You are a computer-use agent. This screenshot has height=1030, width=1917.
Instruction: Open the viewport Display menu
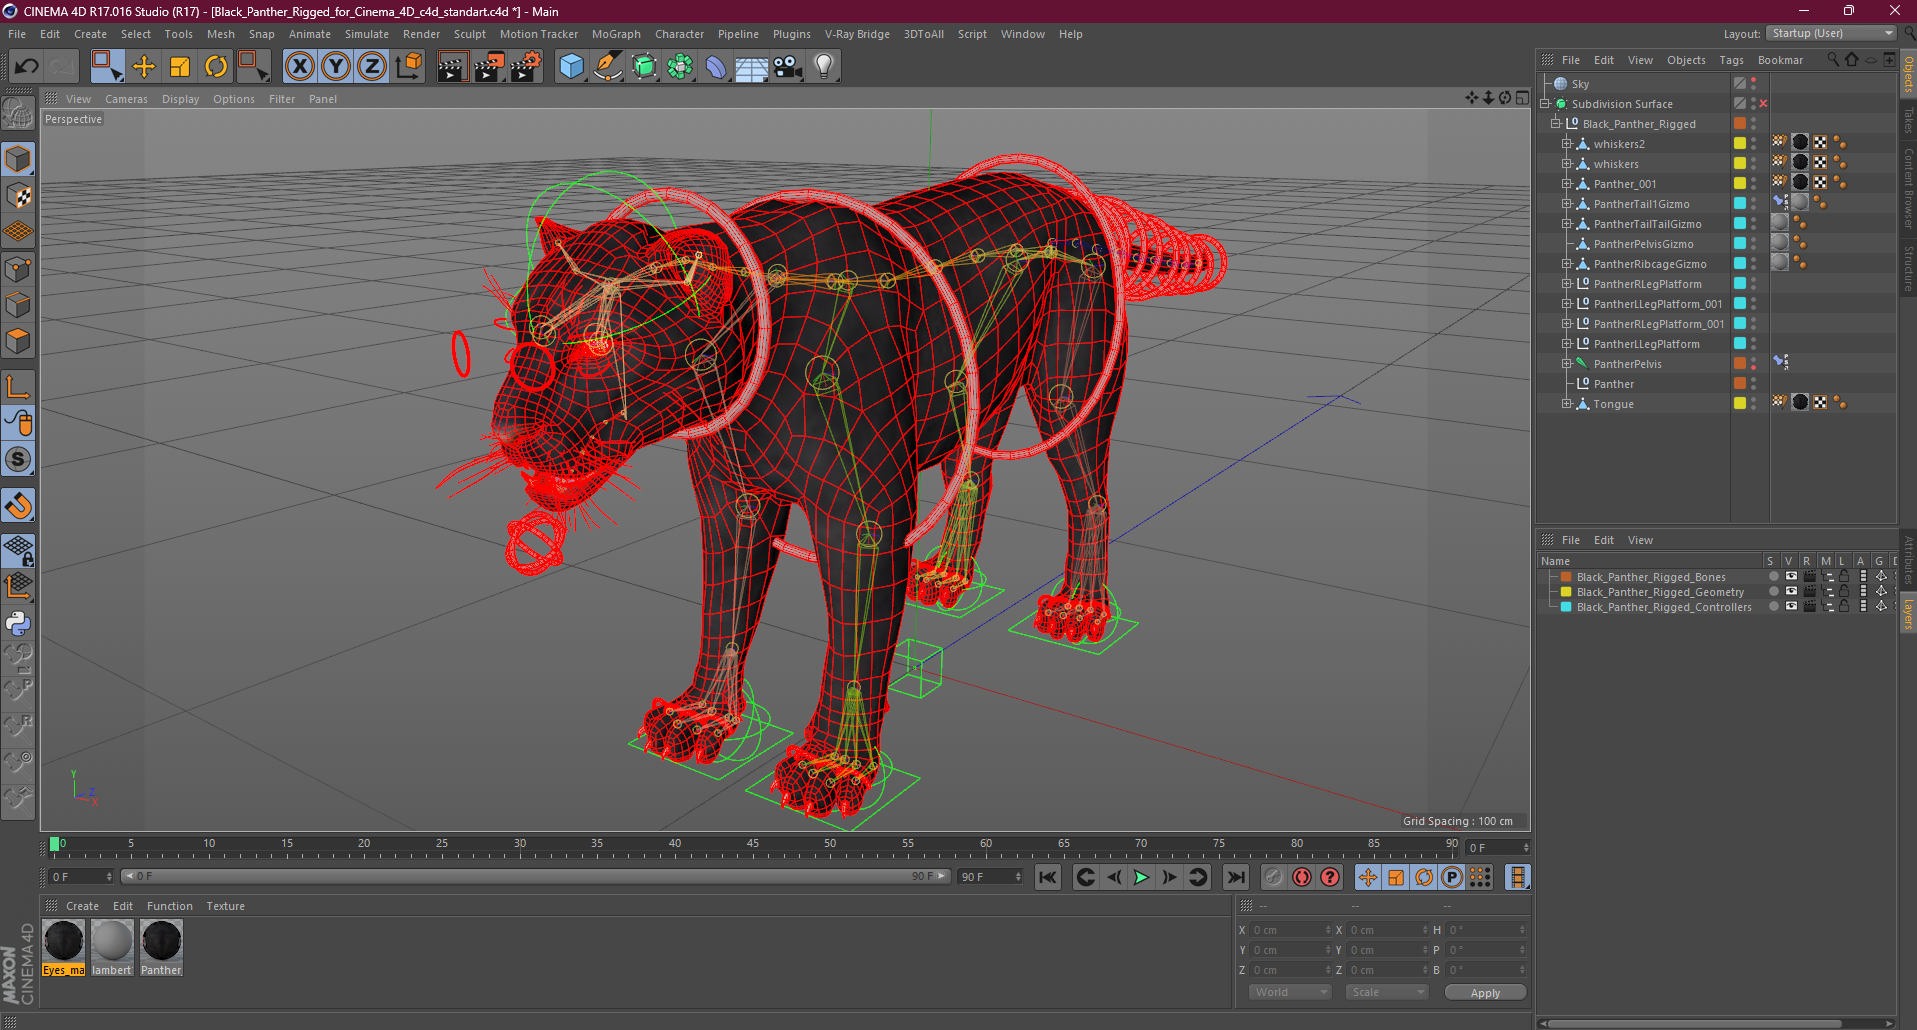(180, 99)
